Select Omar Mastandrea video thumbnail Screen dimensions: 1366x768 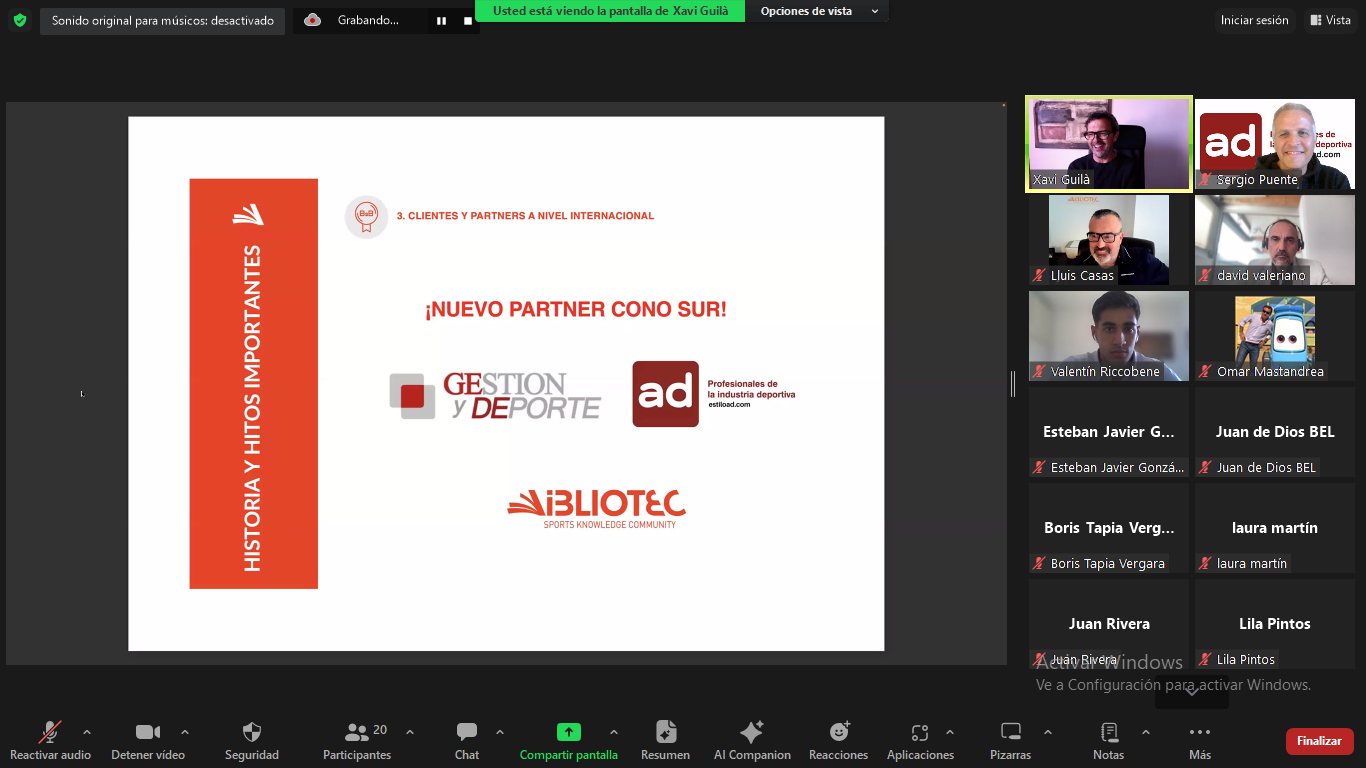(x=1275, y=336)
